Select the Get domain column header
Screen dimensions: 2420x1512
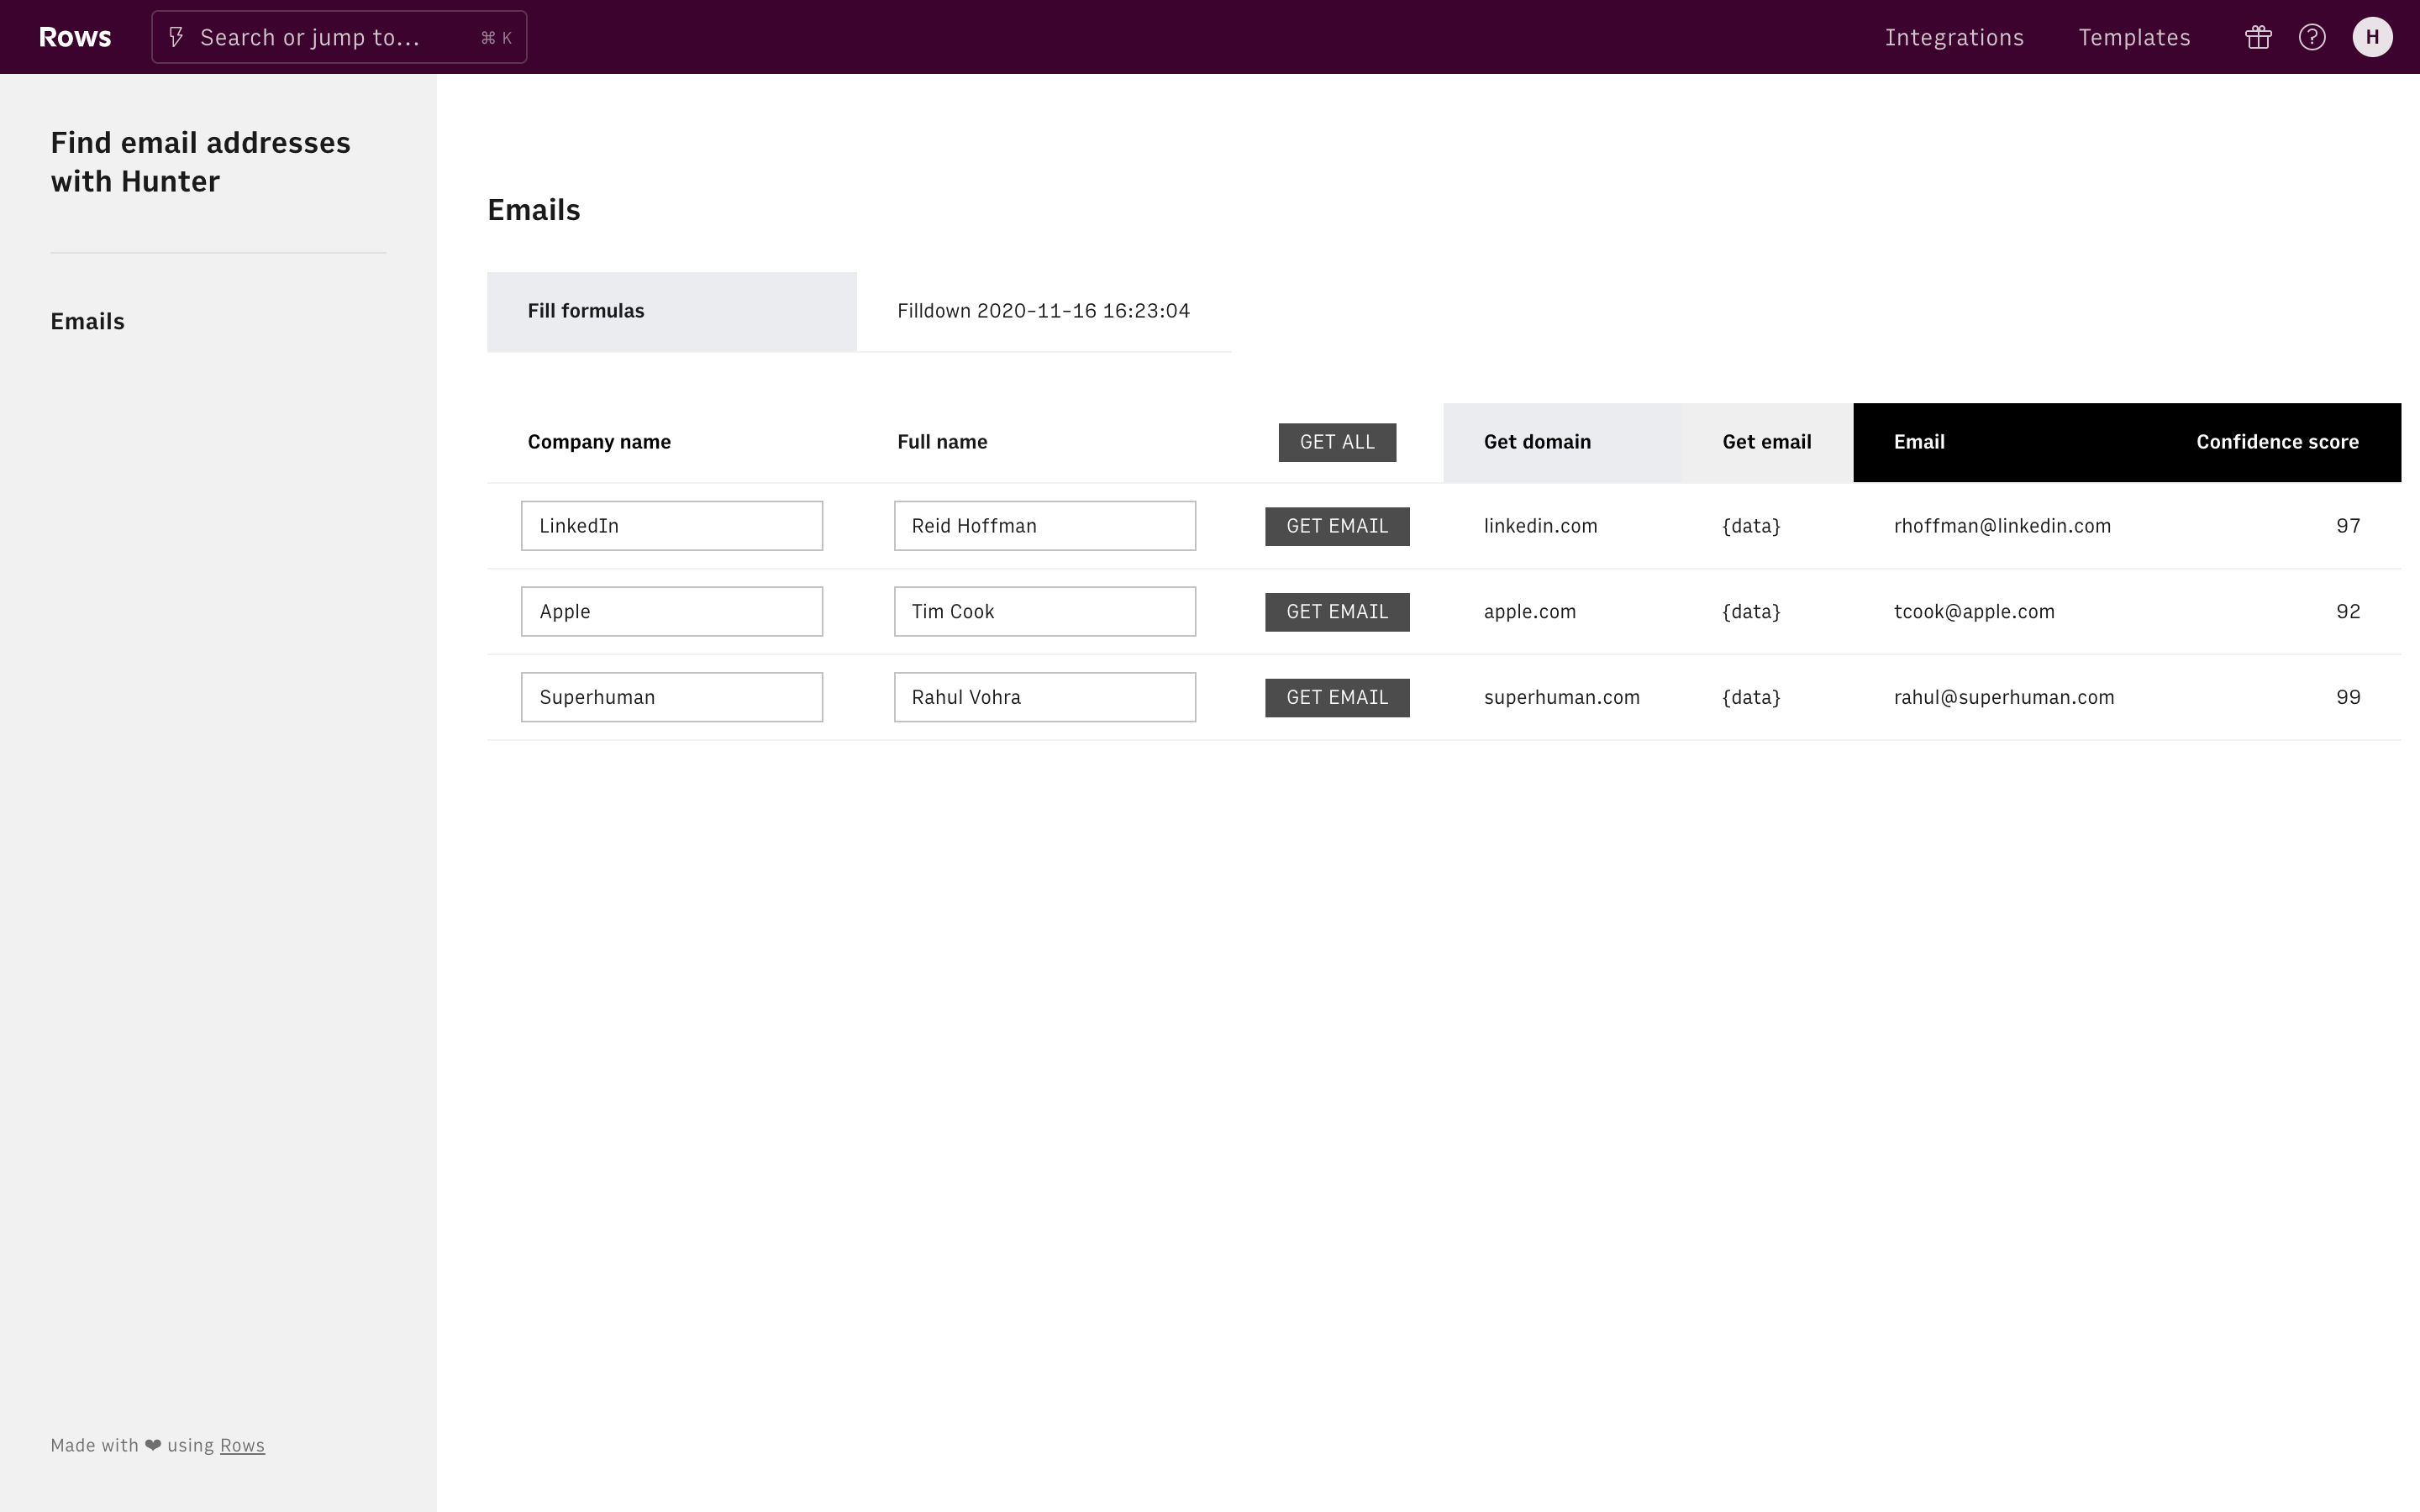(1562, 442)
